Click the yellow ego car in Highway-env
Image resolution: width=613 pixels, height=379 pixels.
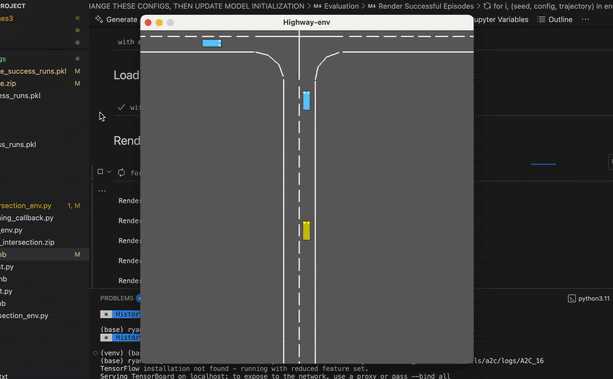[306, 230]
